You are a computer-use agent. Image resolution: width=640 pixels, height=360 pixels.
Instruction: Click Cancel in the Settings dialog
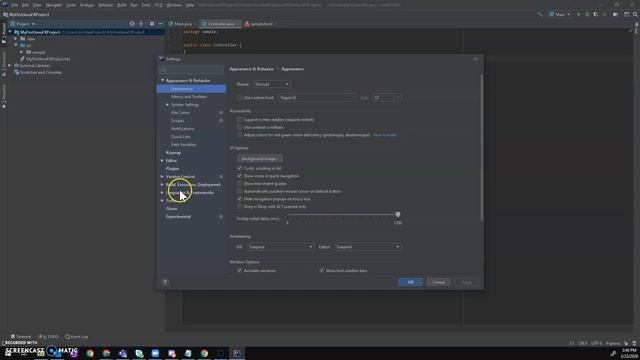(438, 282)
